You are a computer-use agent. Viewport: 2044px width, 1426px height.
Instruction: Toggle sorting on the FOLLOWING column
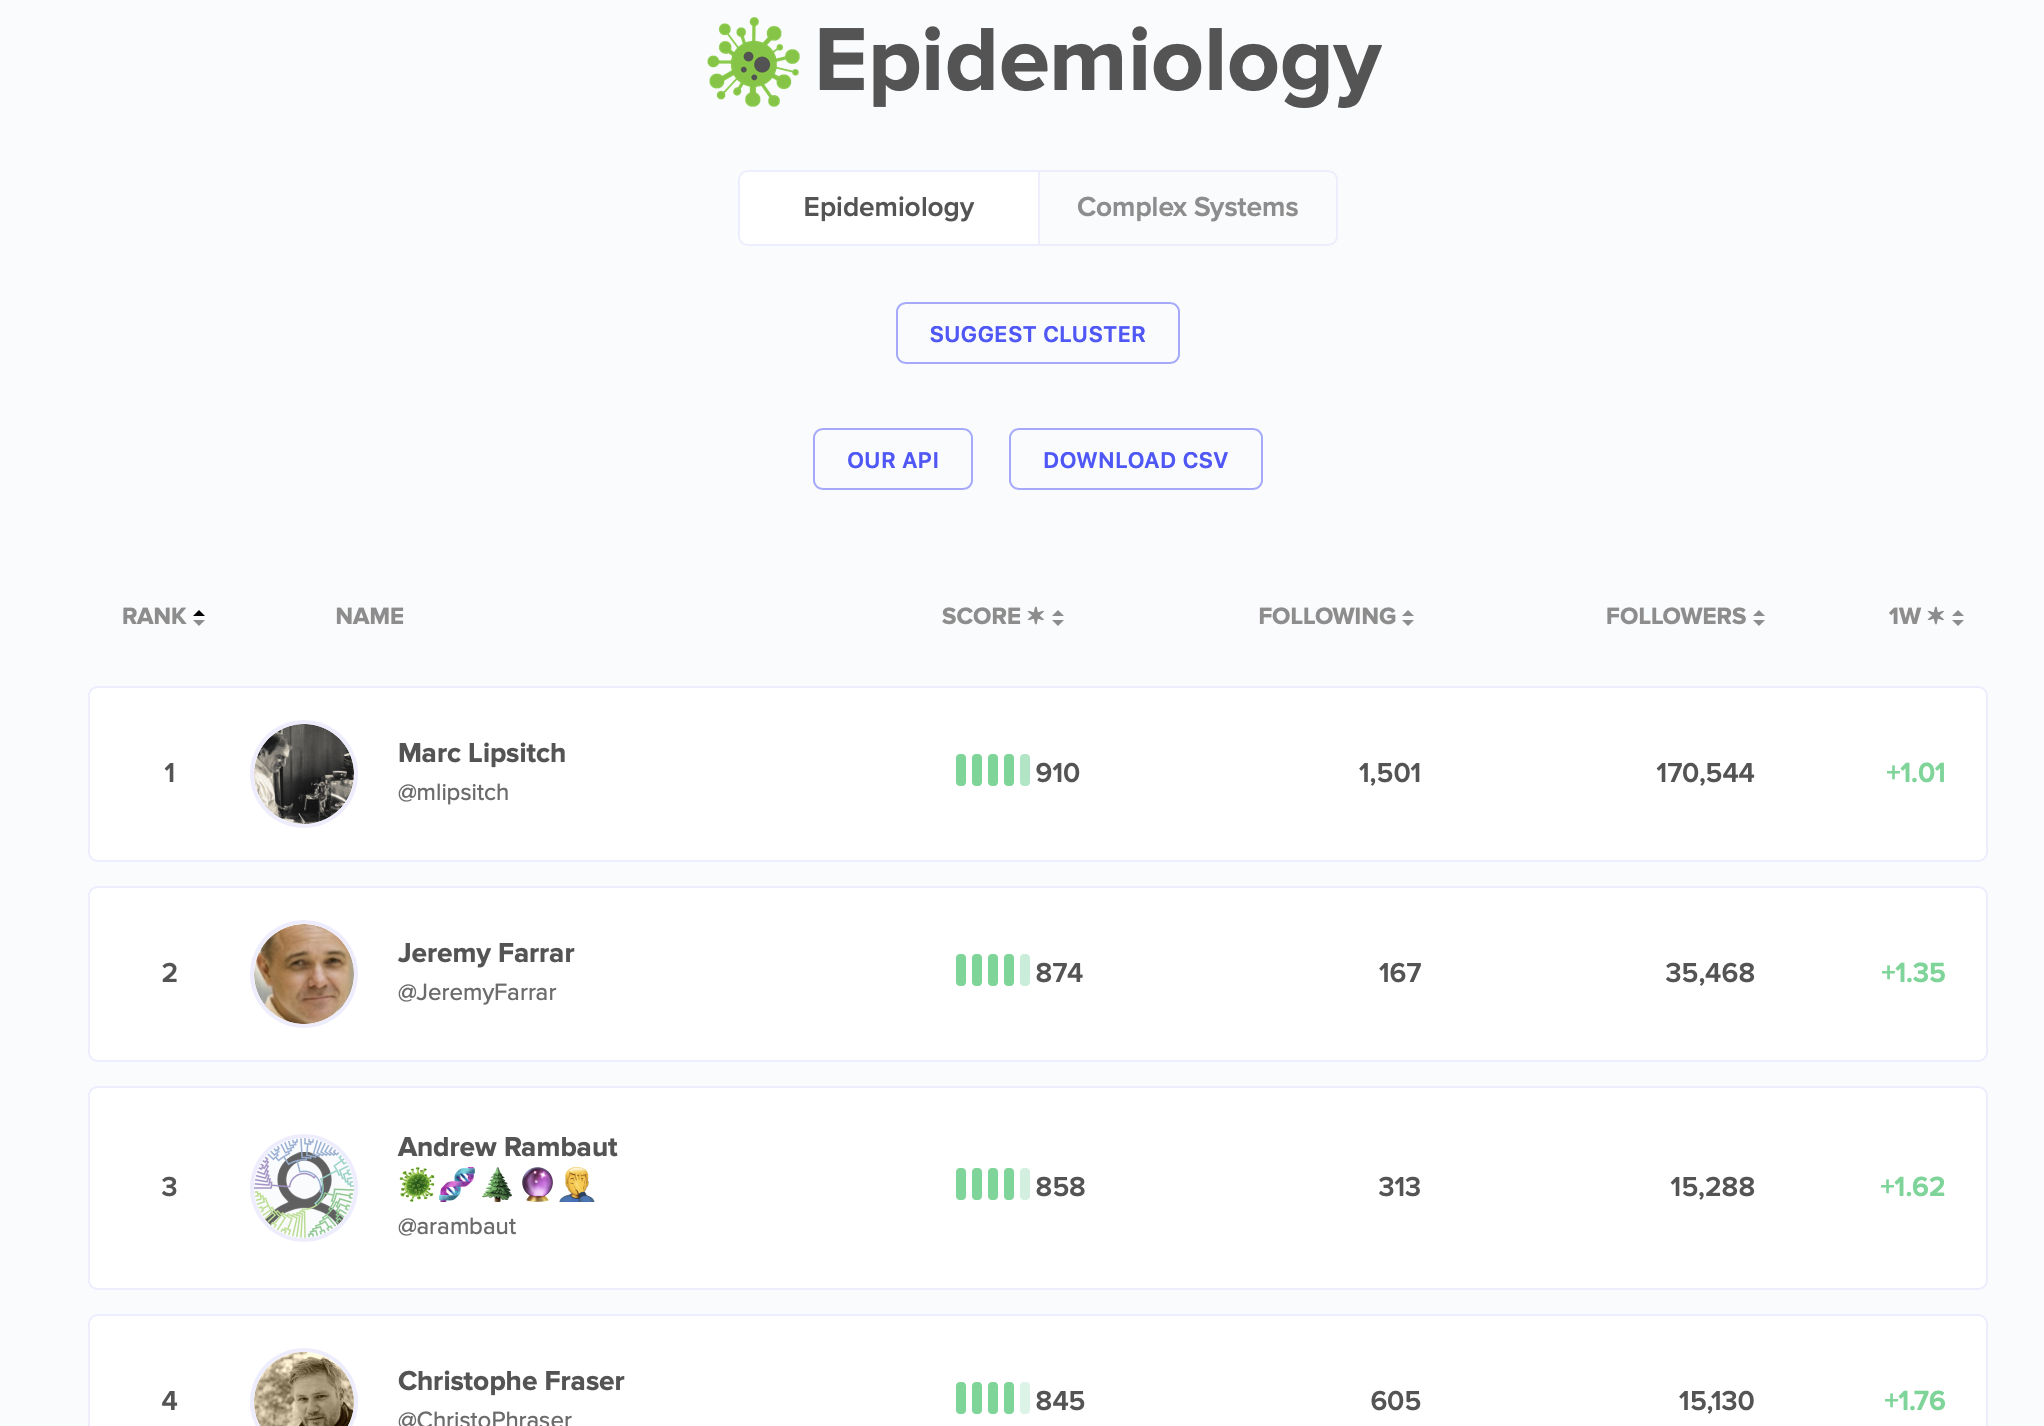click(x=1408, y=616)
